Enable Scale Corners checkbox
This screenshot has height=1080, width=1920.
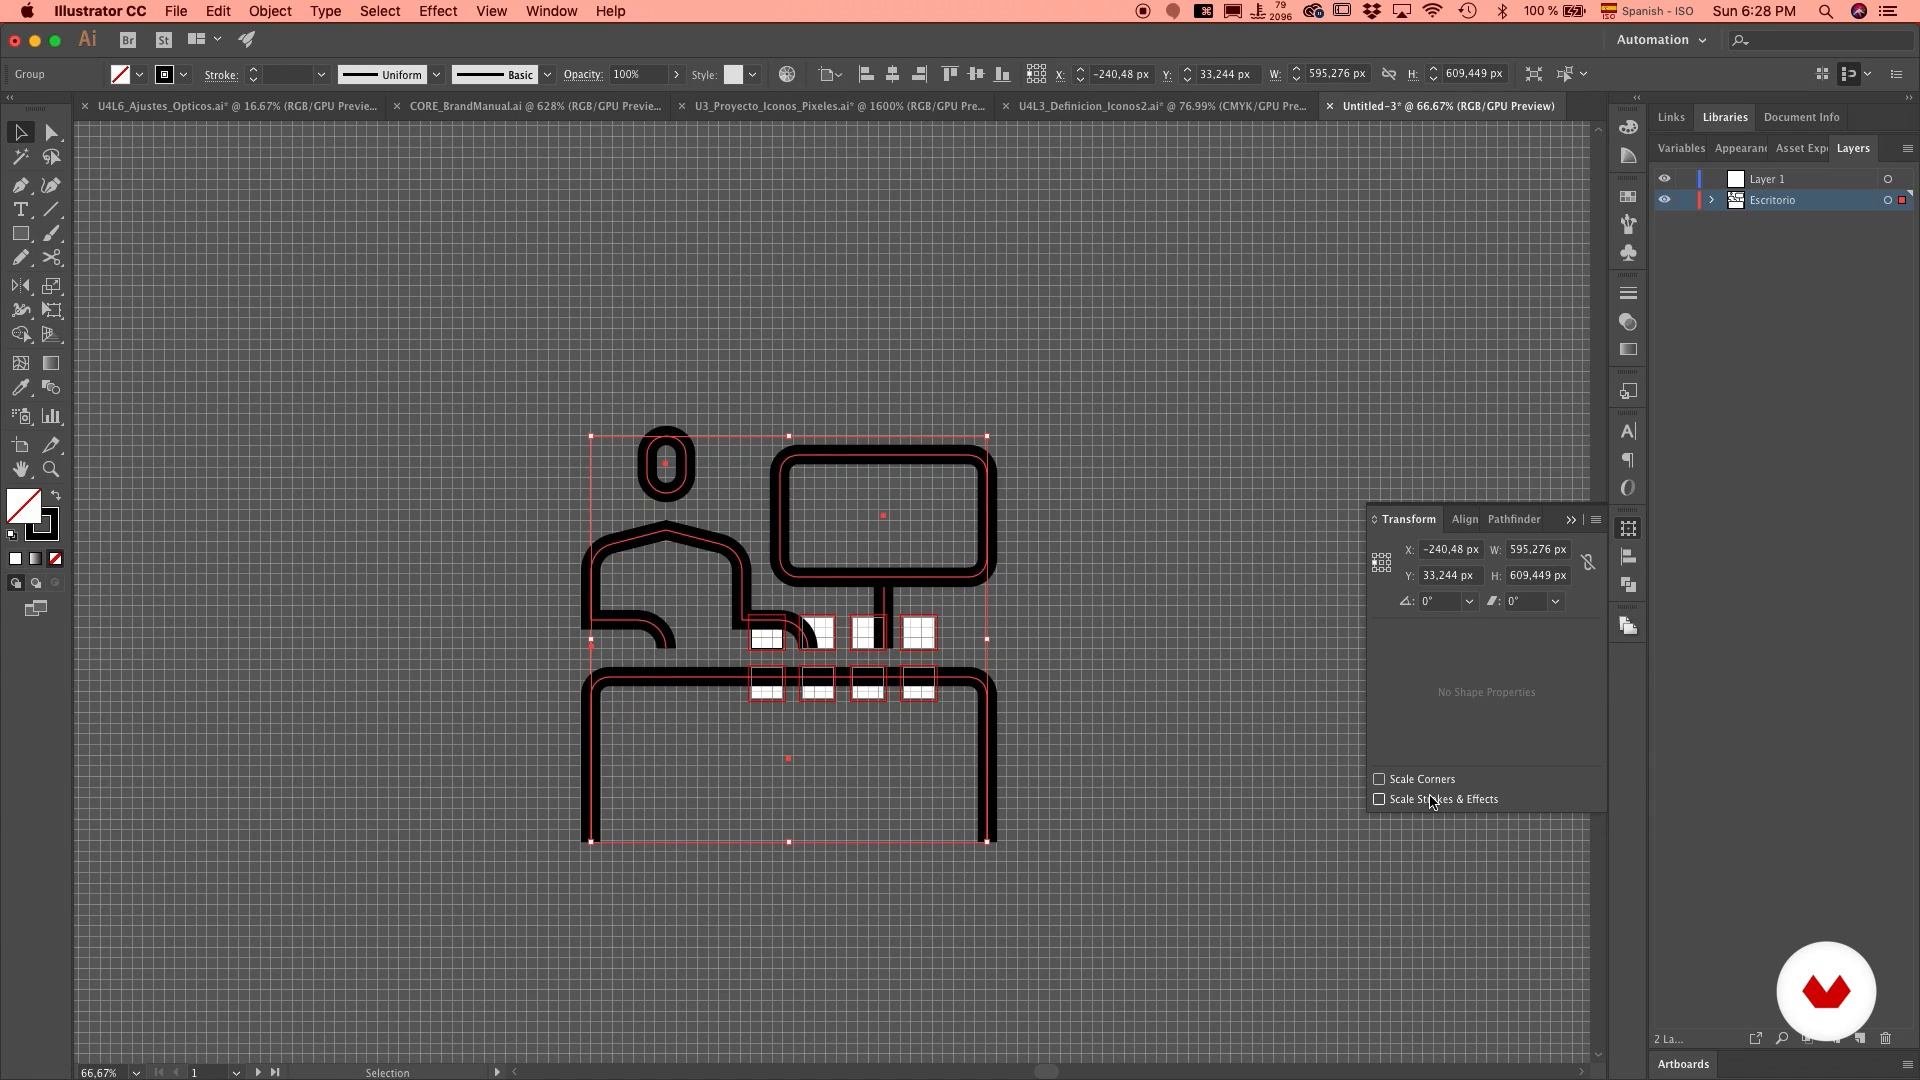[x=1379, y=779]
